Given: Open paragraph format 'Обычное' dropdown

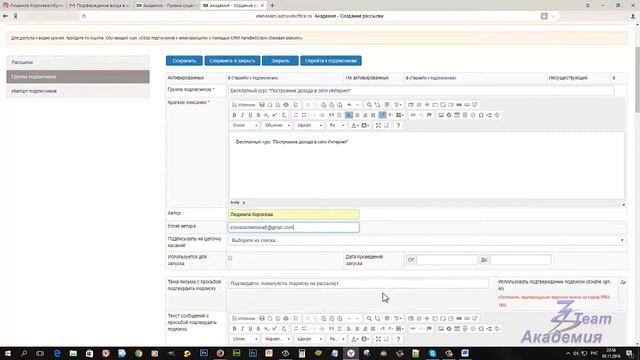Looking at the screenshot, I should tap(277, 125).
